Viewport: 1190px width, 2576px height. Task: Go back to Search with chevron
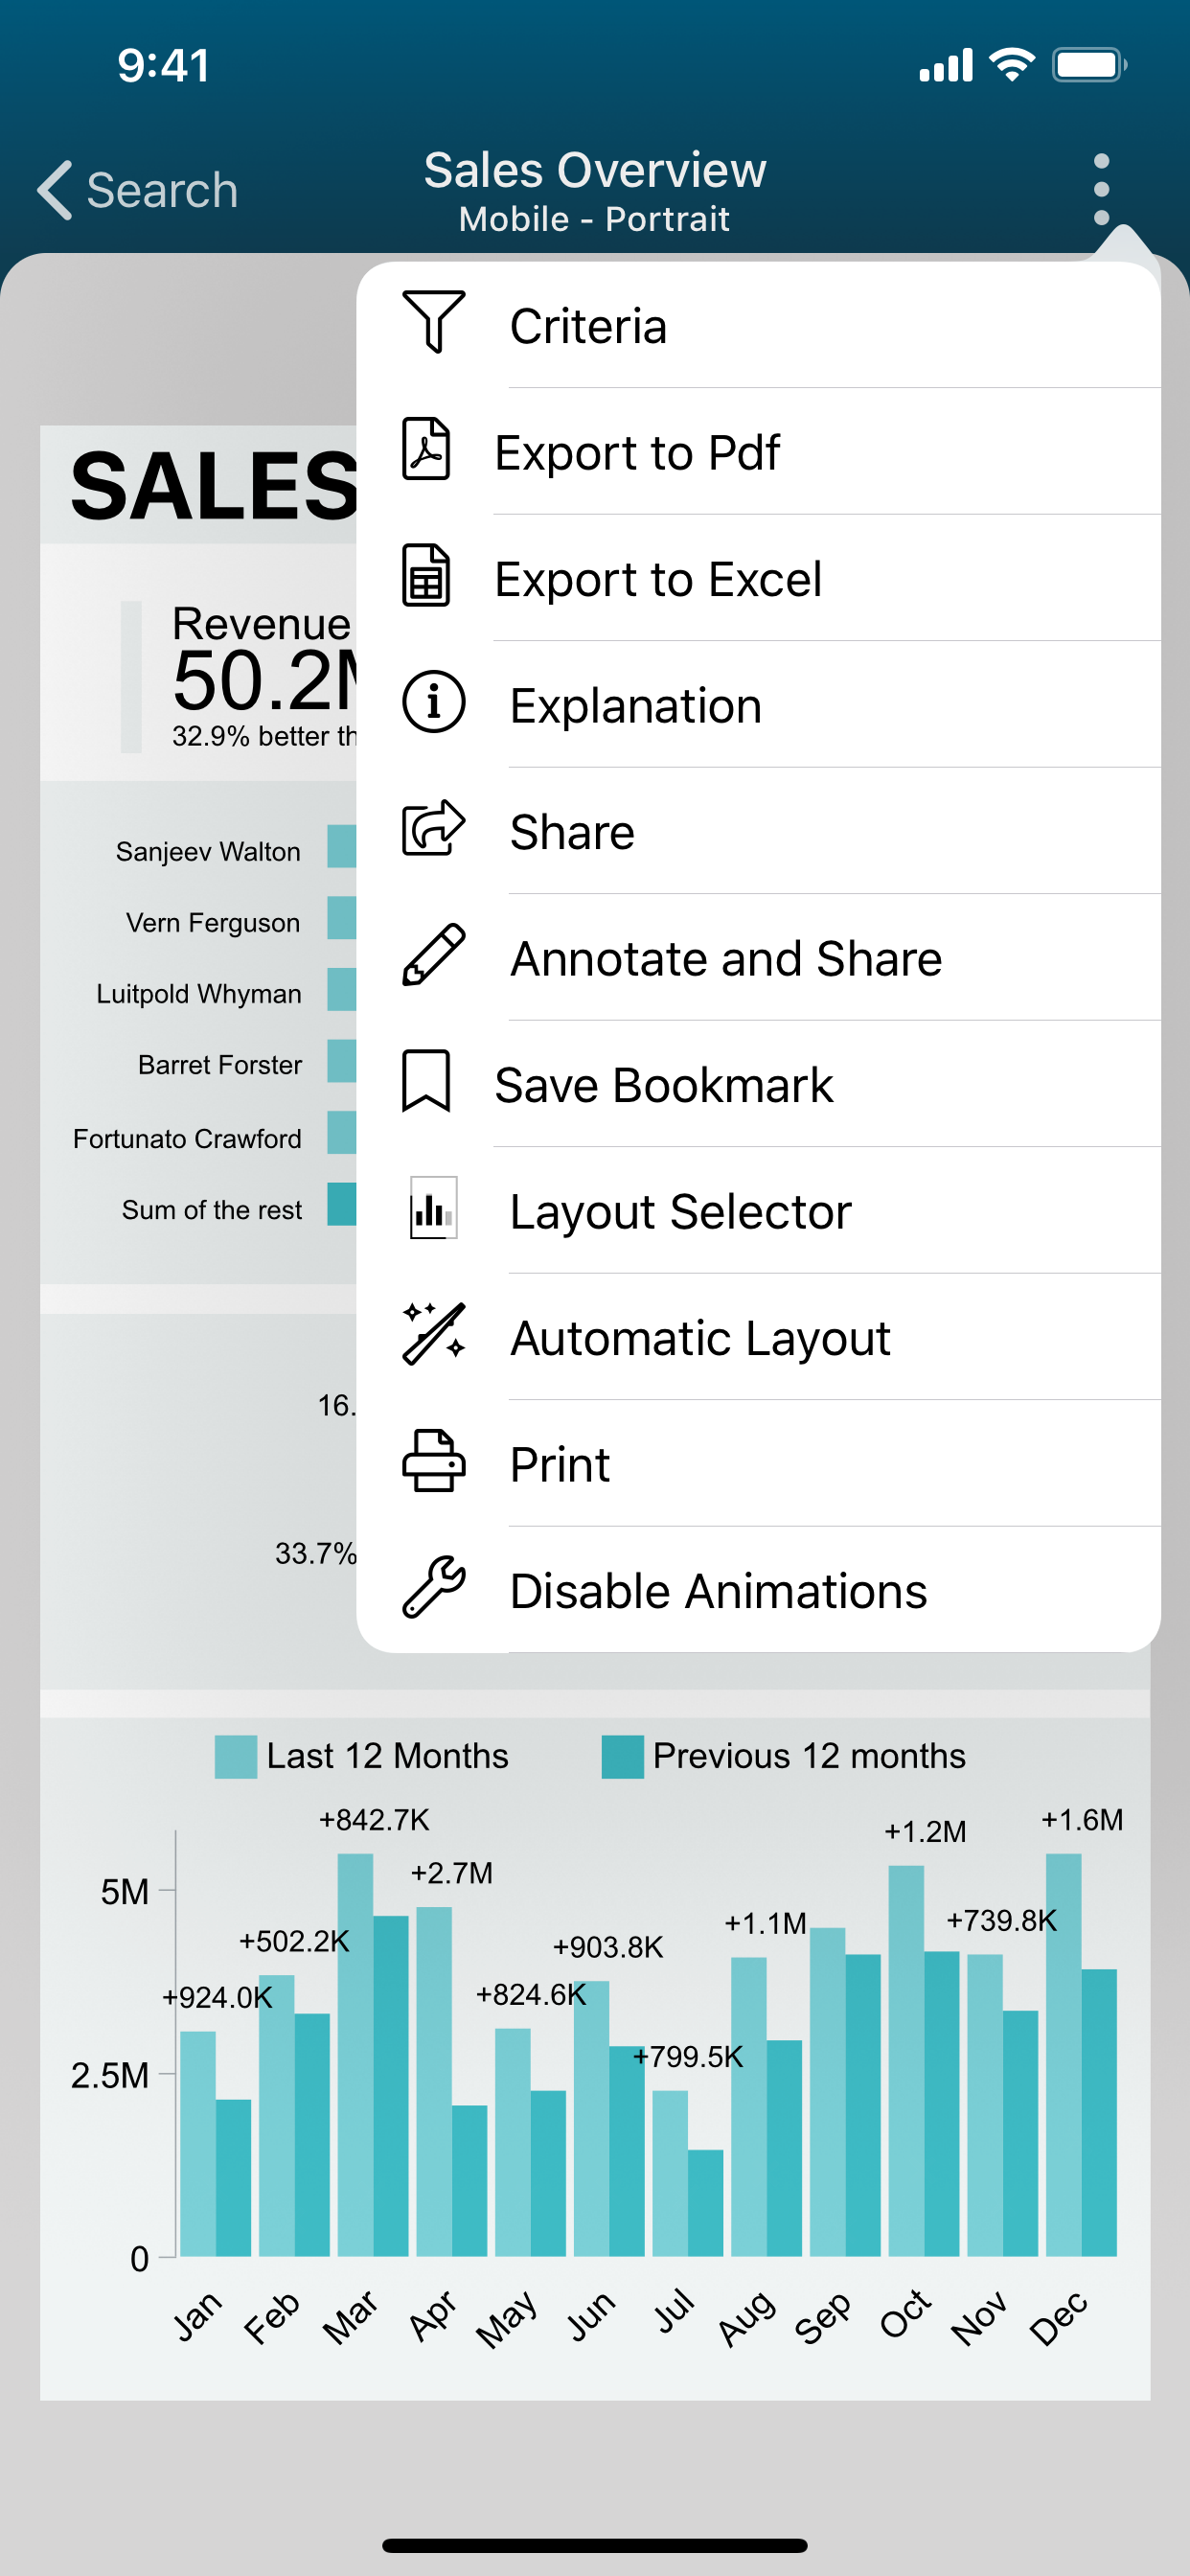[55, 190]
